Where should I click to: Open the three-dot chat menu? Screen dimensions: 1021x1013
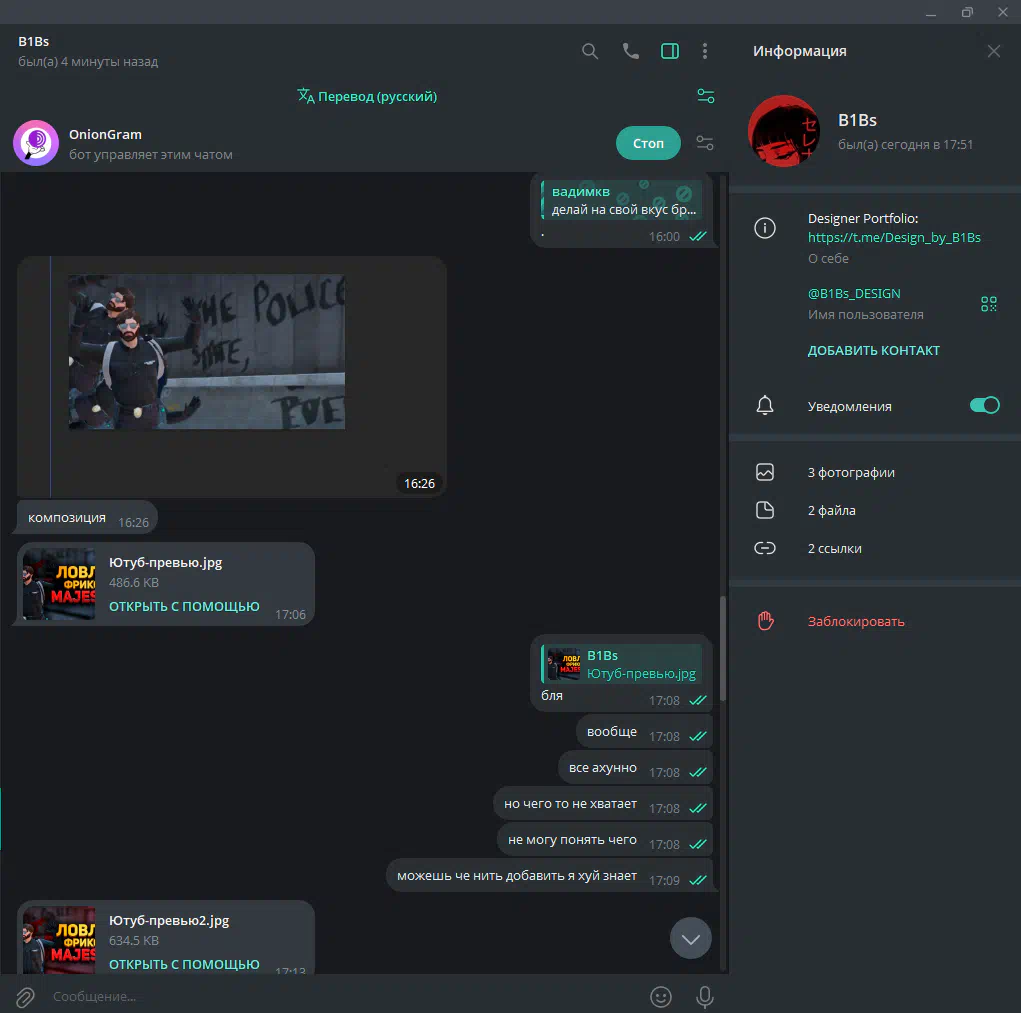(705, 51)
